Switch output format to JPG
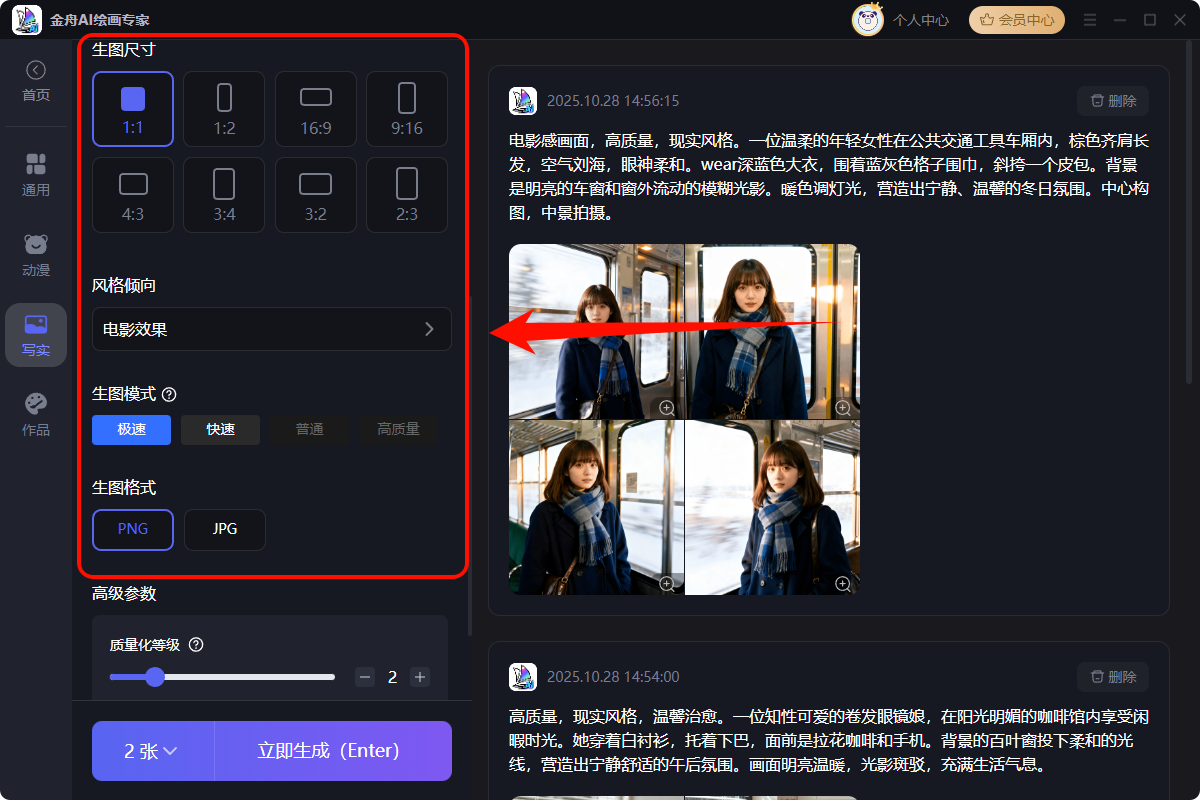Screen dimensions: 1200x800 [224, 529]
